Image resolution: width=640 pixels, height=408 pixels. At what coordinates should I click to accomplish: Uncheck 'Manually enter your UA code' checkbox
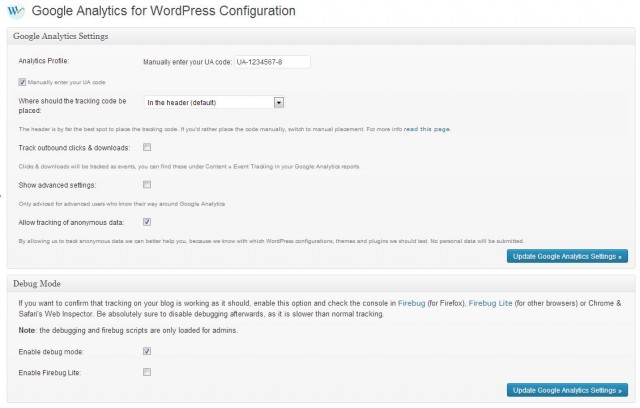(22, 82)
